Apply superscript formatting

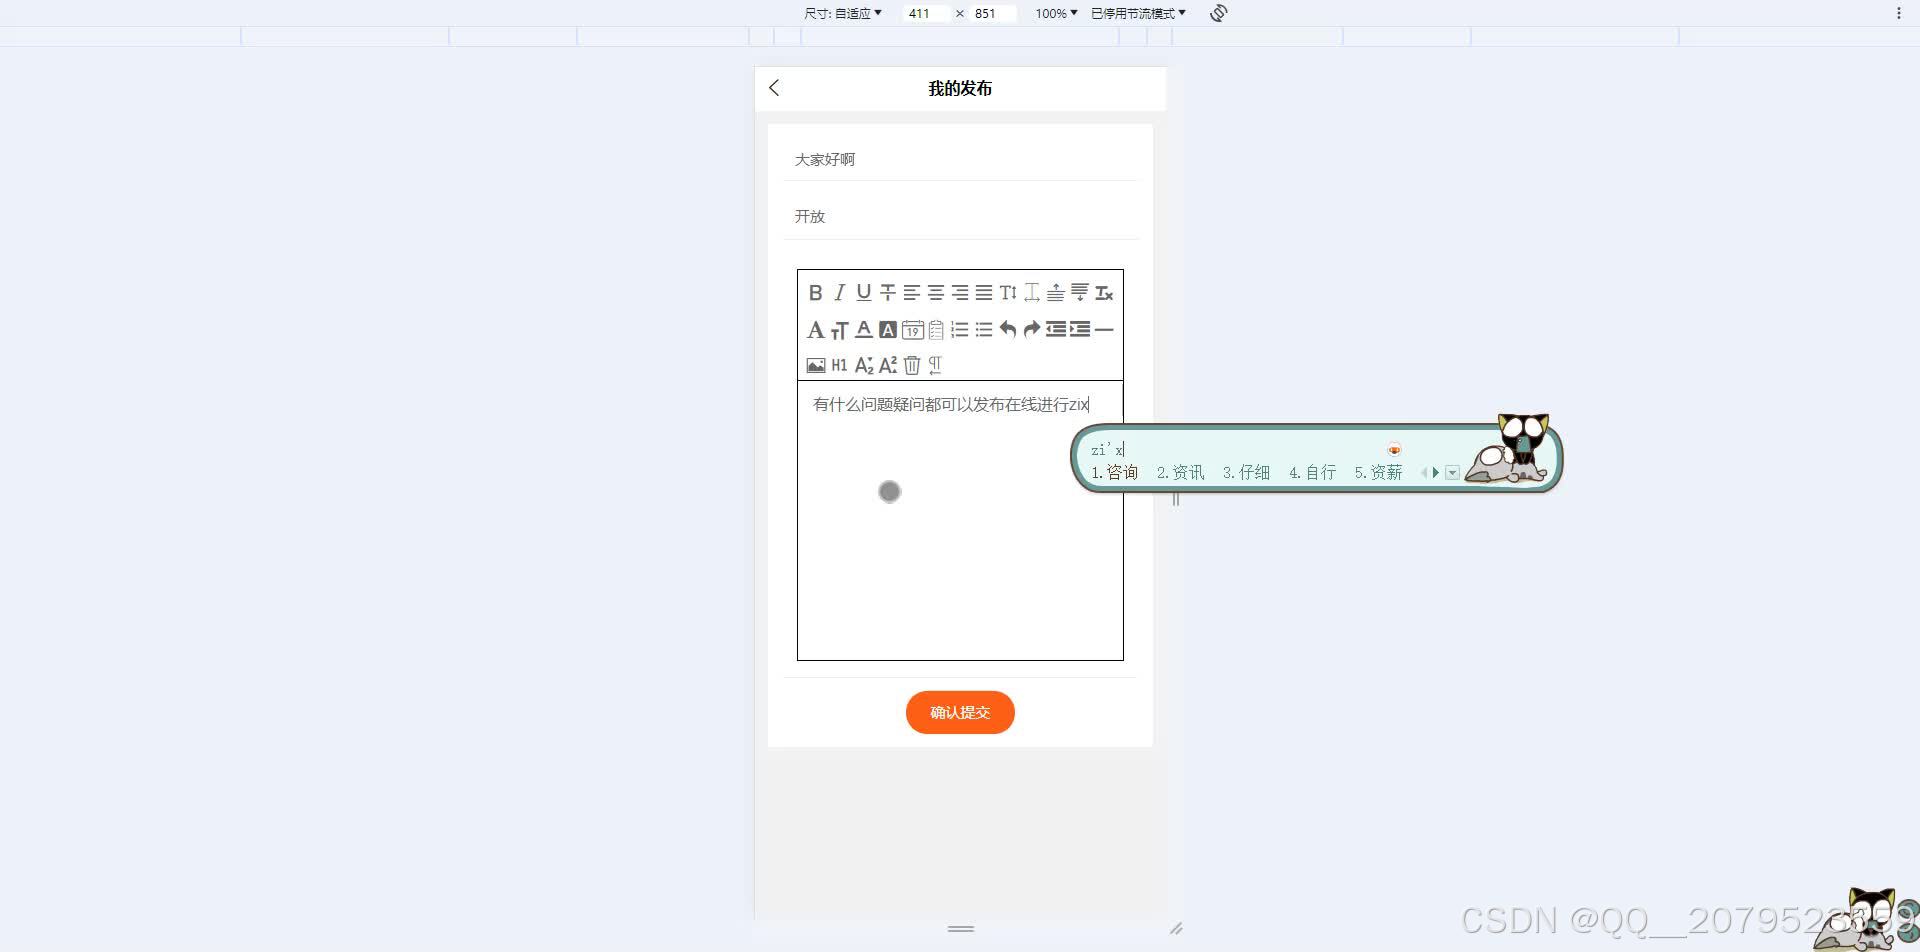coord(887,365)
